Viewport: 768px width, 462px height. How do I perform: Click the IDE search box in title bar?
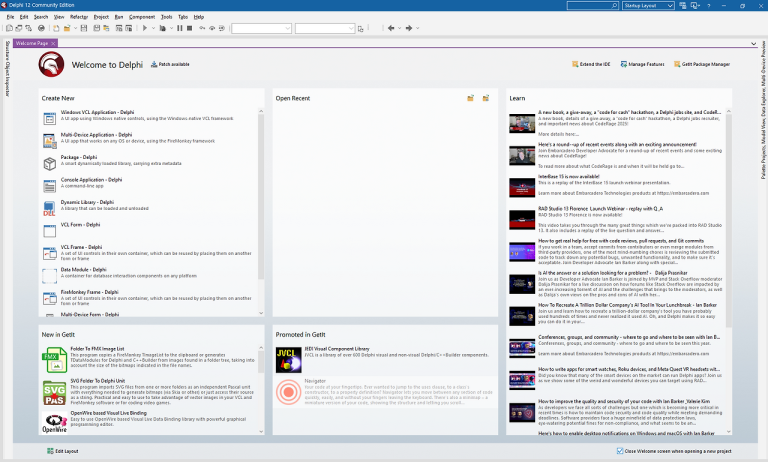[593, 5]
